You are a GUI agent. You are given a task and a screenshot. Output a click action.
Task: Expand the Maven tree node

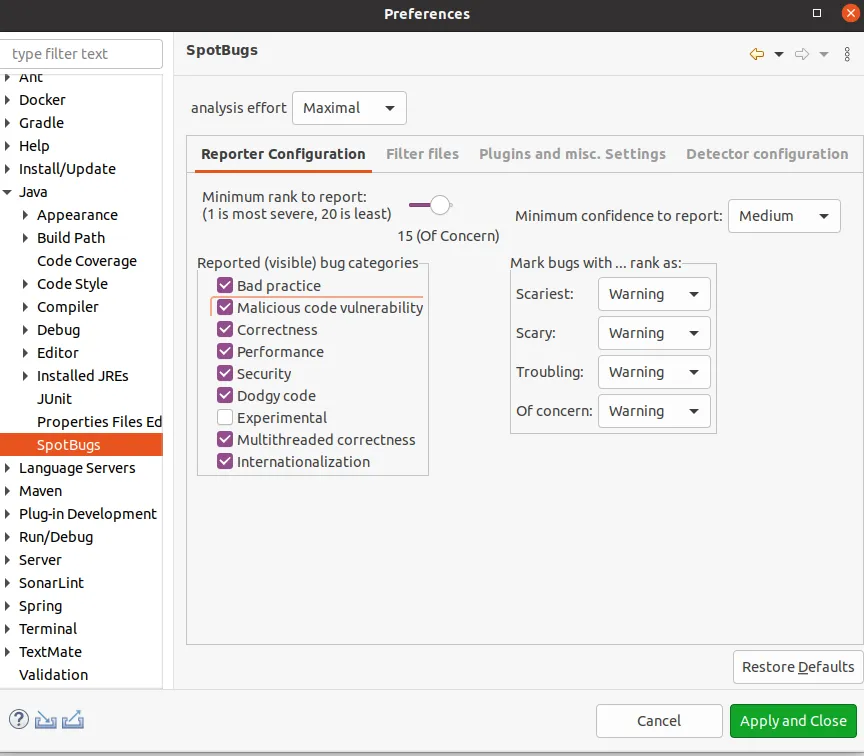click(7, 491)
